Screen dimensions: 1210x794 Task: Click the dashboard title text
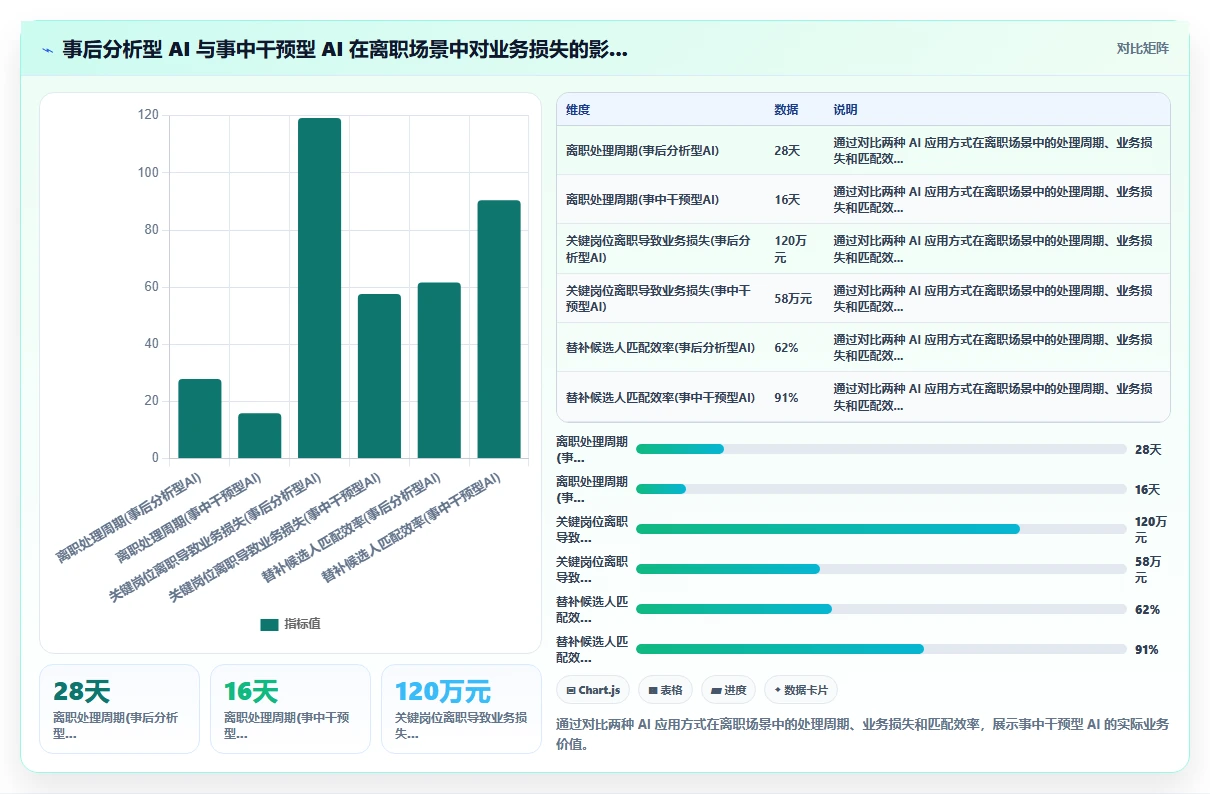[x=345, y=50]
